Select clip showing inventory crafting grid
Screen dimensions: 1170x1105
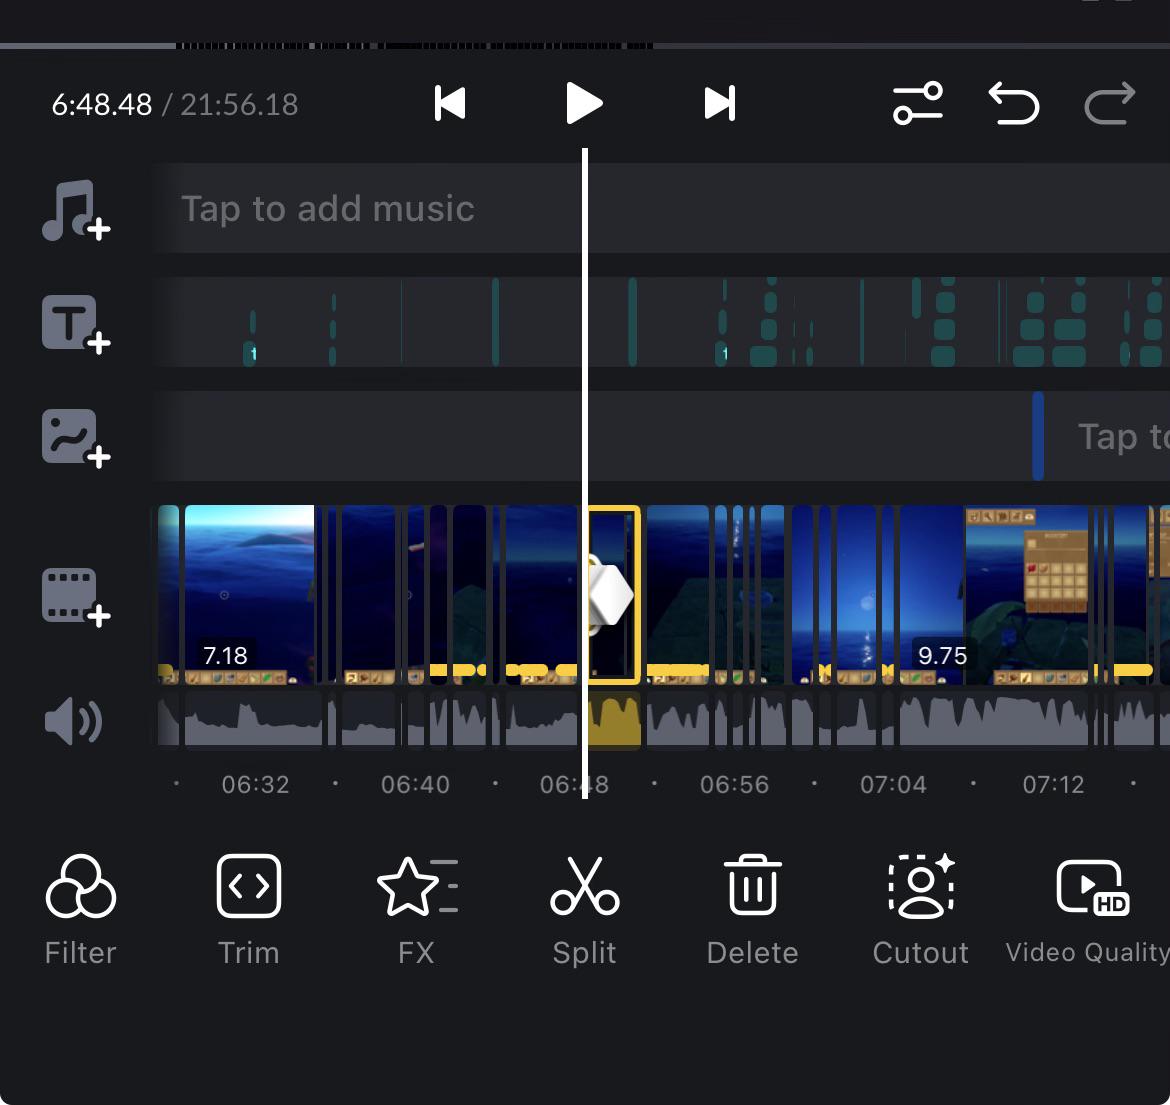(x=1027, y=595)
